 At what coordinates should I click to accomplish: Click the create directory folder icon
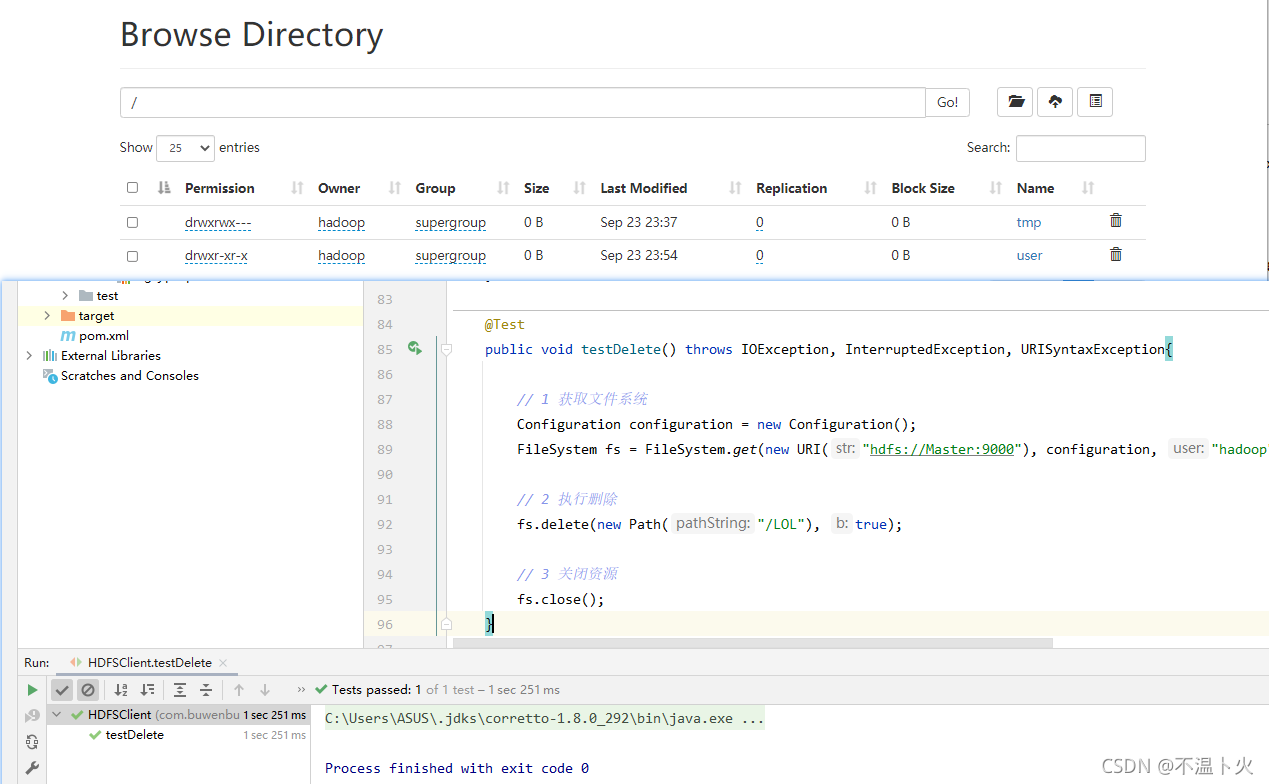tap(1015, 102)
